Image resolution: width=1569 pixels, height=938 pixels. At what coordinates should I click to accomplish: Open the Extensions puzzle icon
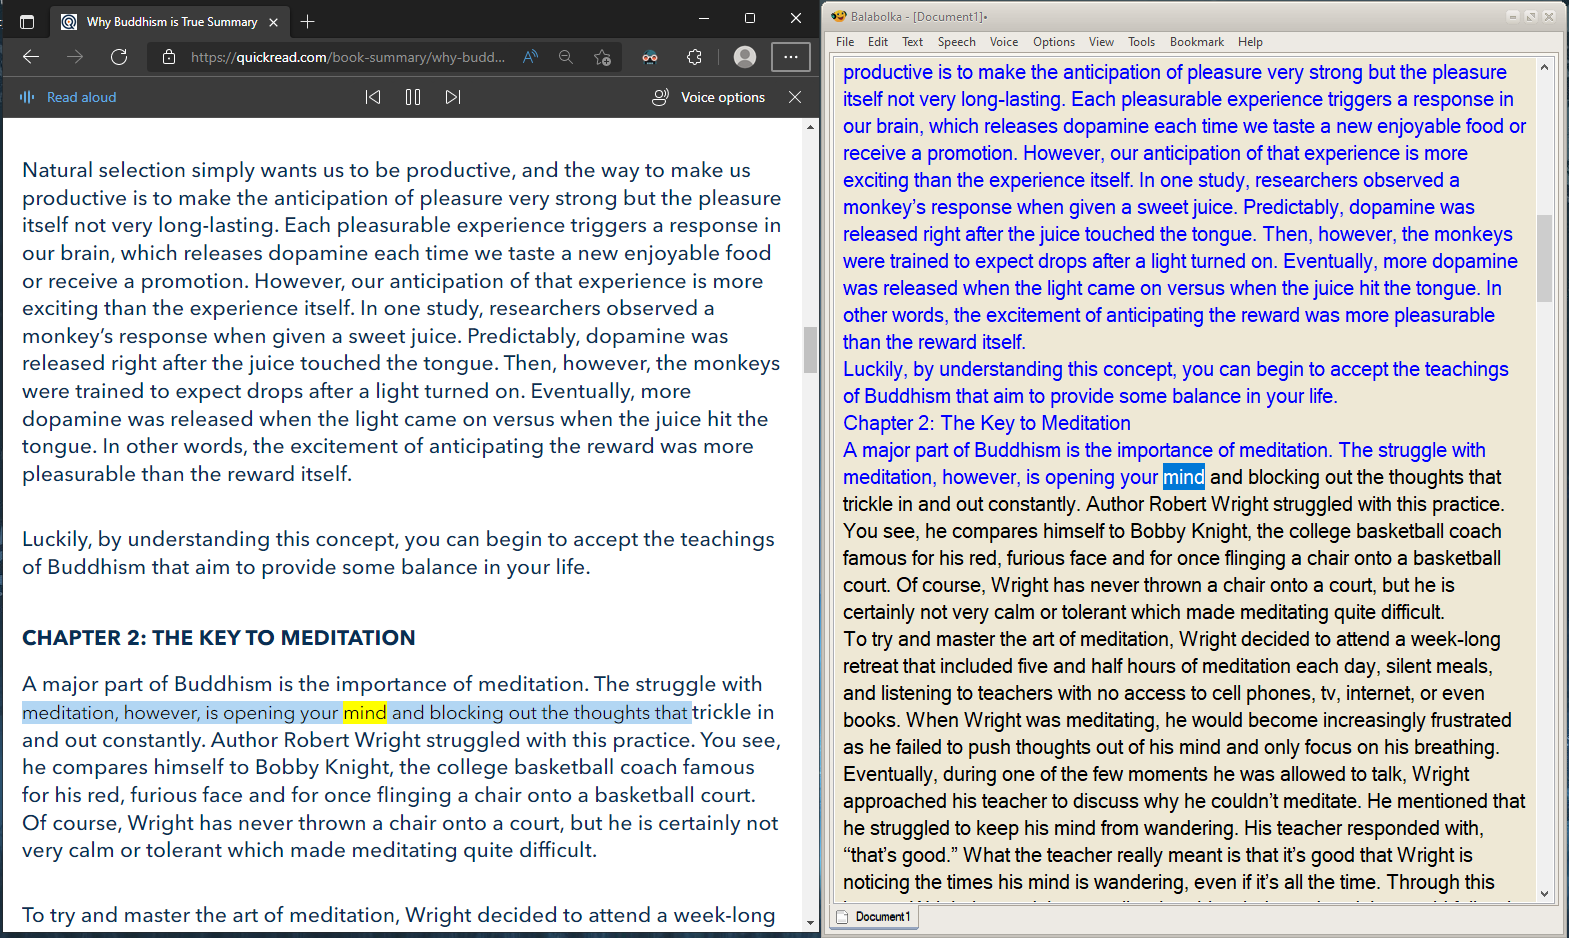point(694,57)
